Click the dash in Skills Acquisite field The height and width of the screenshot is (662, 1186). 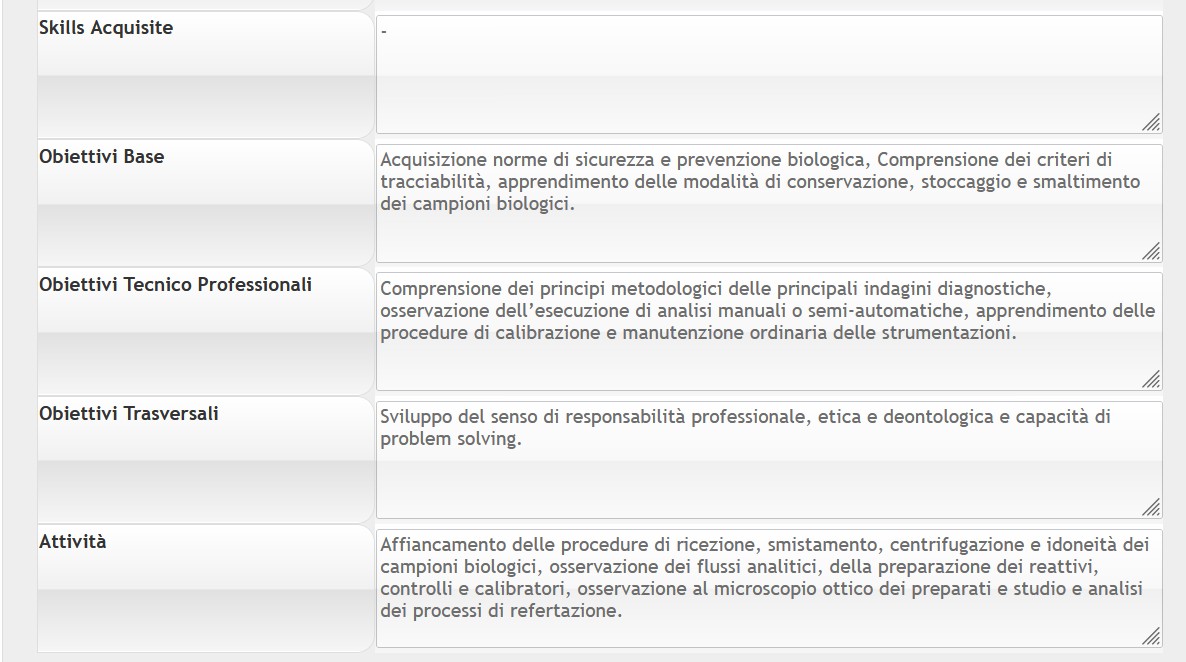pos(384,33)
